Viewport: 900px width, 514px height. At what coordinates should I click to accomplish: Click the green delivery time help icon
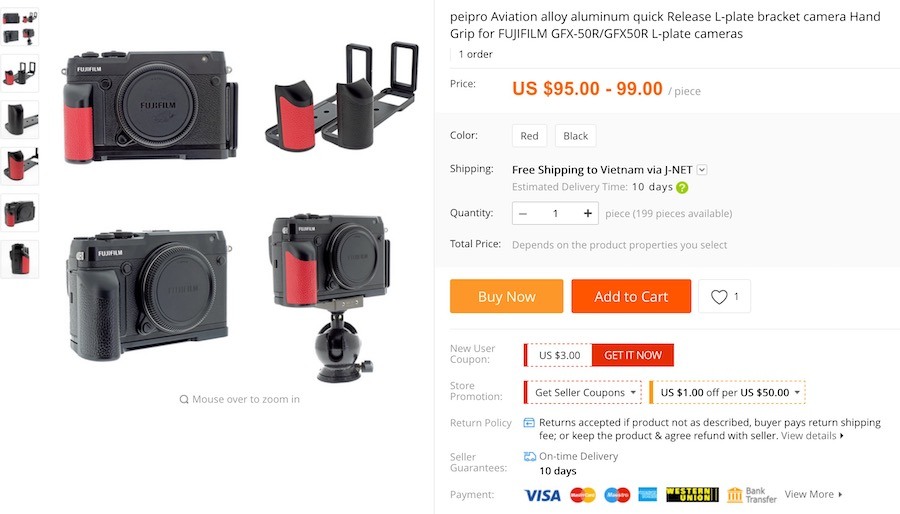pyautogui.click(x=682, y=188)
